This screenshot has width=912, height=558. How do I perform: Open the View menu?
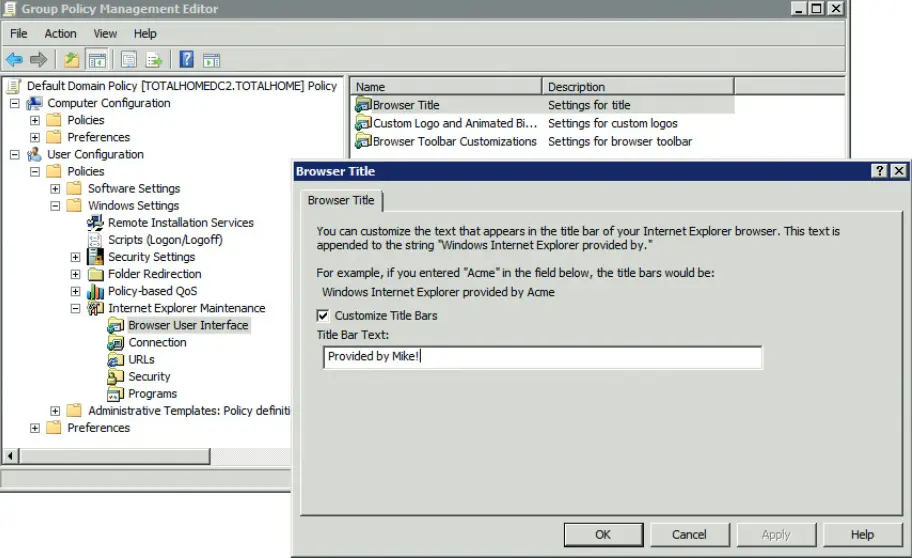(105, 33)
